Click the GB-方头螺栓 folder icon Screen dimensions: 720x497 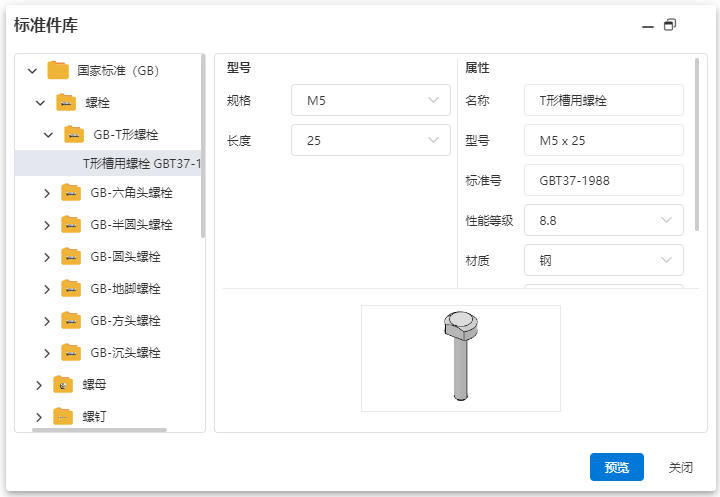71,321
